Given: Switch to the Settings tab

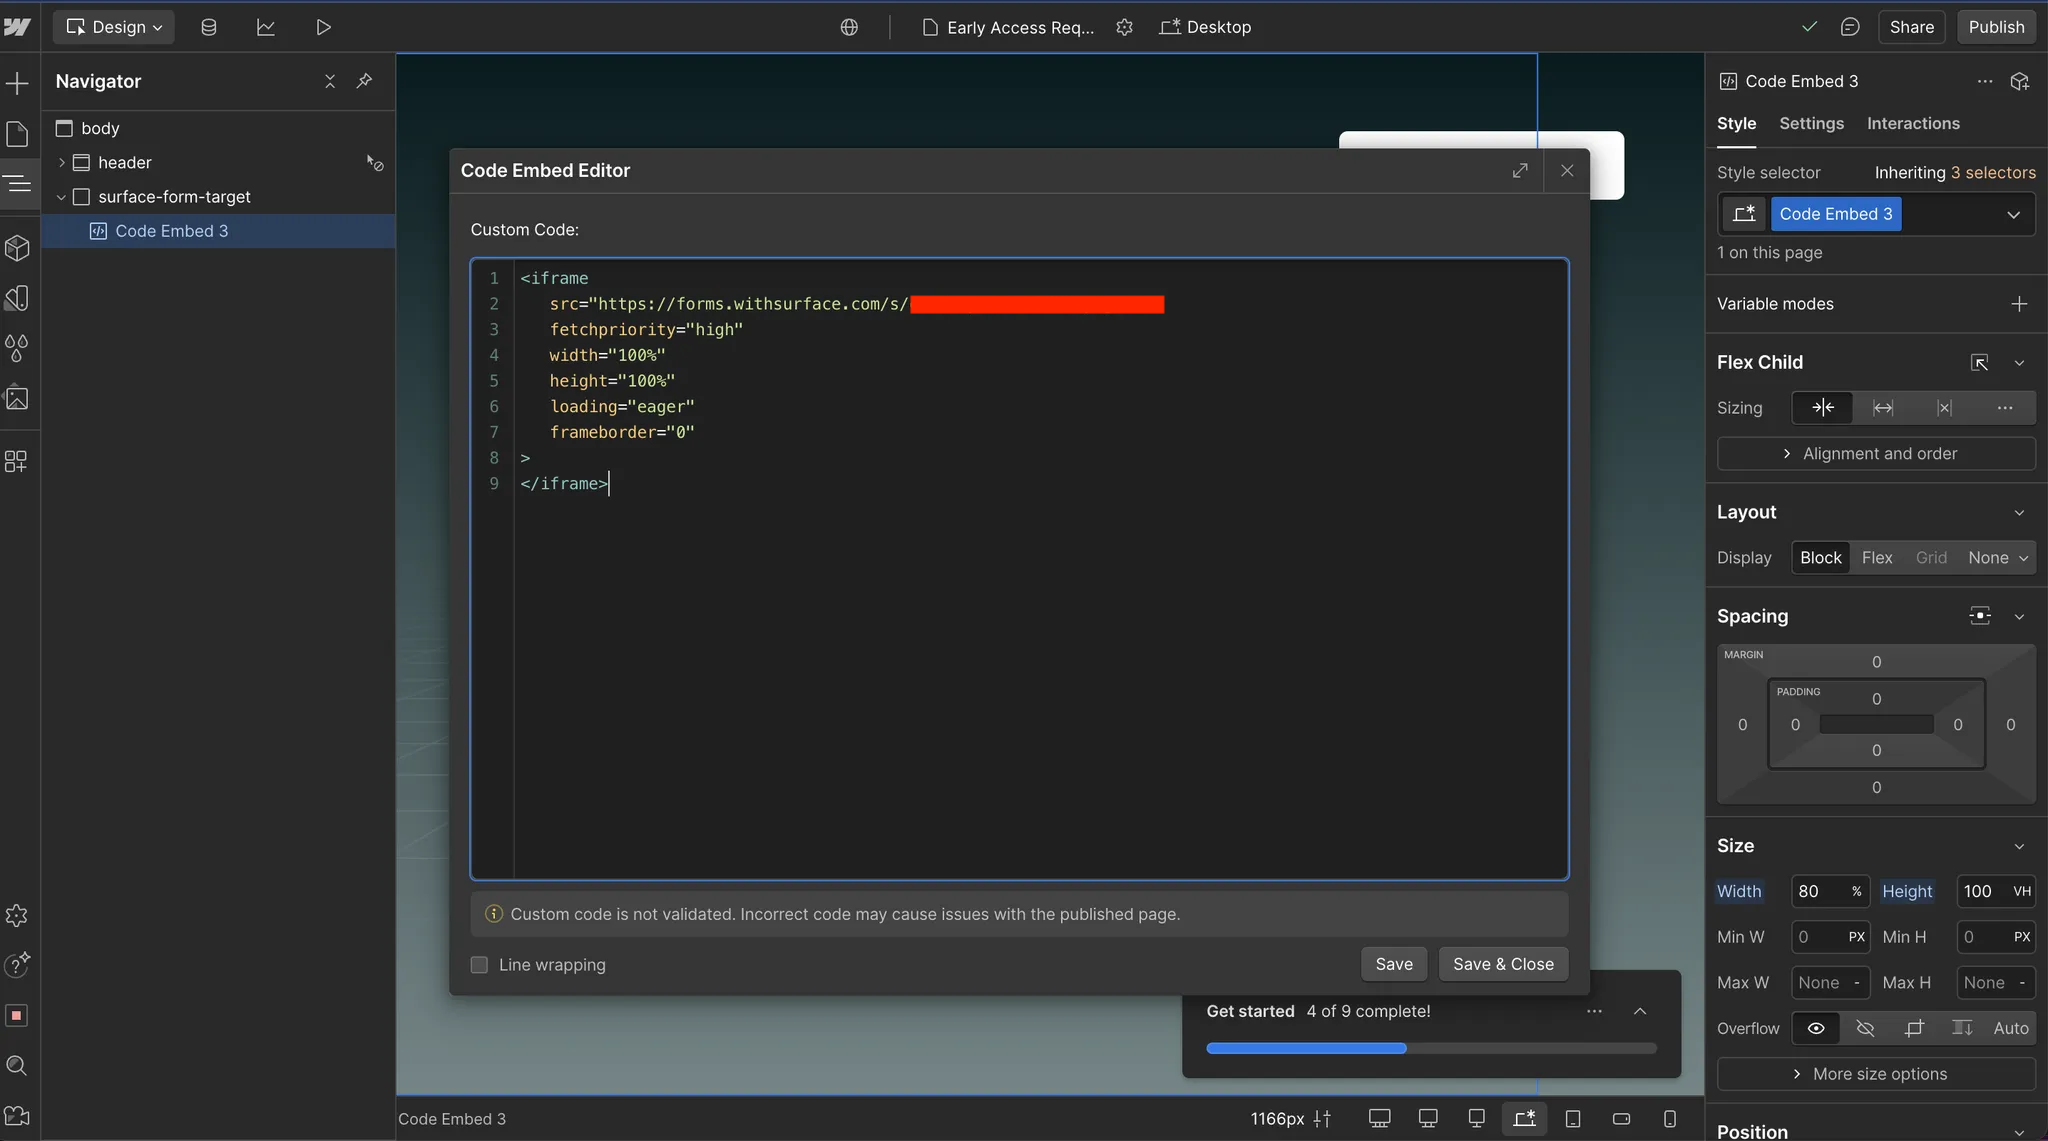Looking at the screenshot, I should pyautogui.click(x=1811, y=124).
